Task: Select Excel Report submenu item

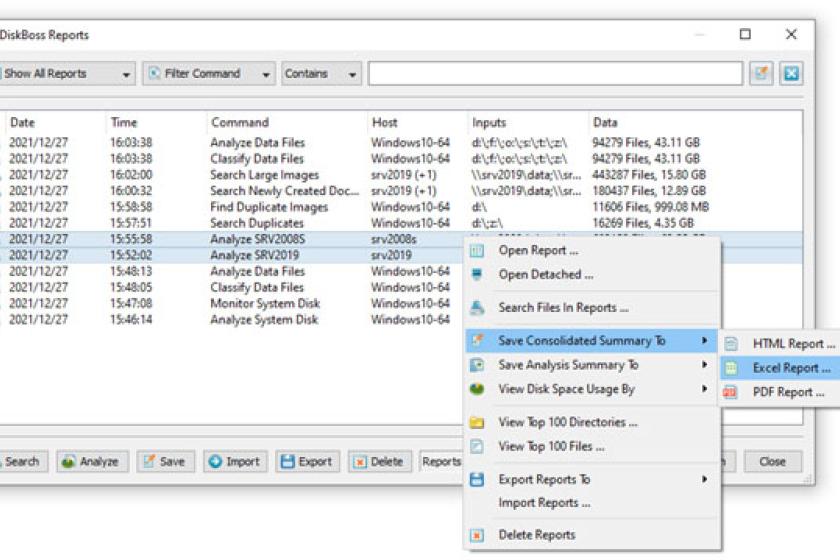Action: click(x=779, y=368)
